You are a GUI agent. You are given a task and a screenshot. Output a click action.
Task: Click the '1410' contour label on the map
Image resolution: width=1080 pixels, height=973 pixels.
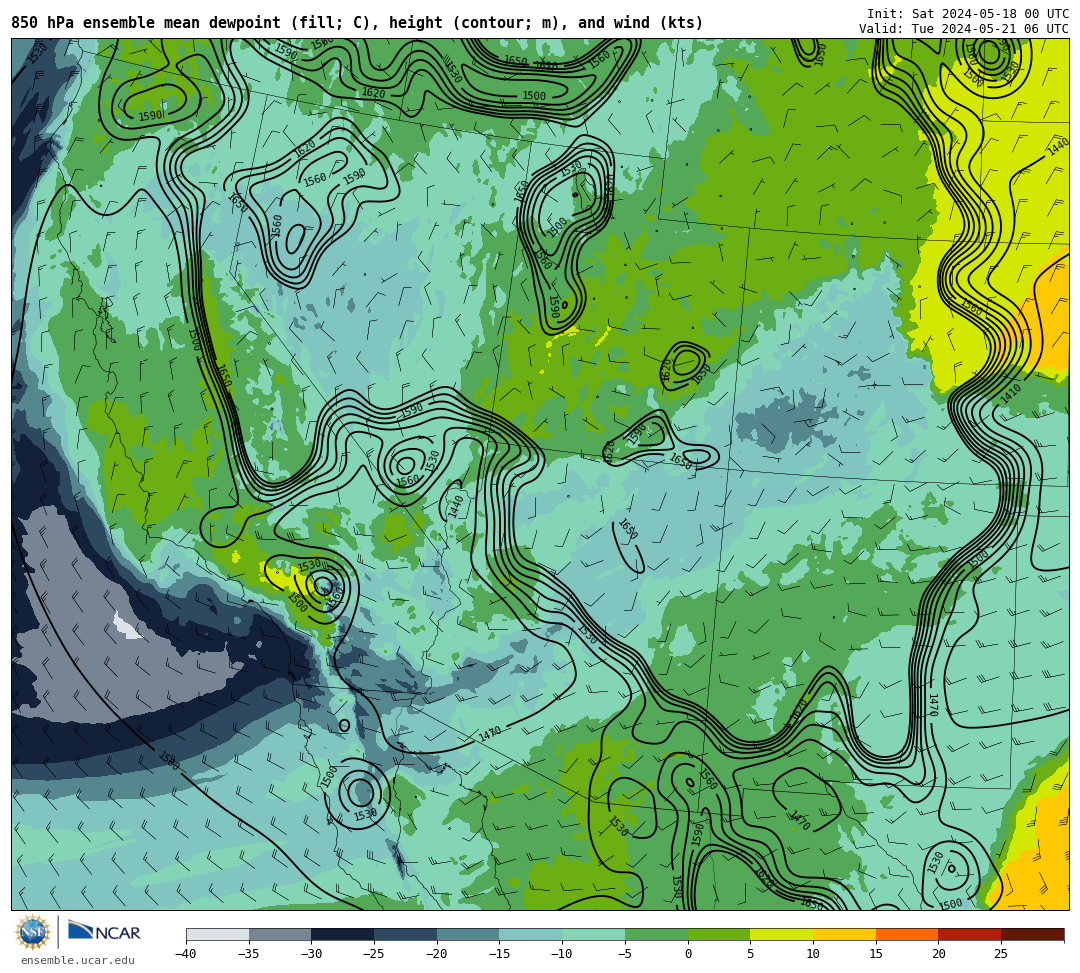(1011, 394)
